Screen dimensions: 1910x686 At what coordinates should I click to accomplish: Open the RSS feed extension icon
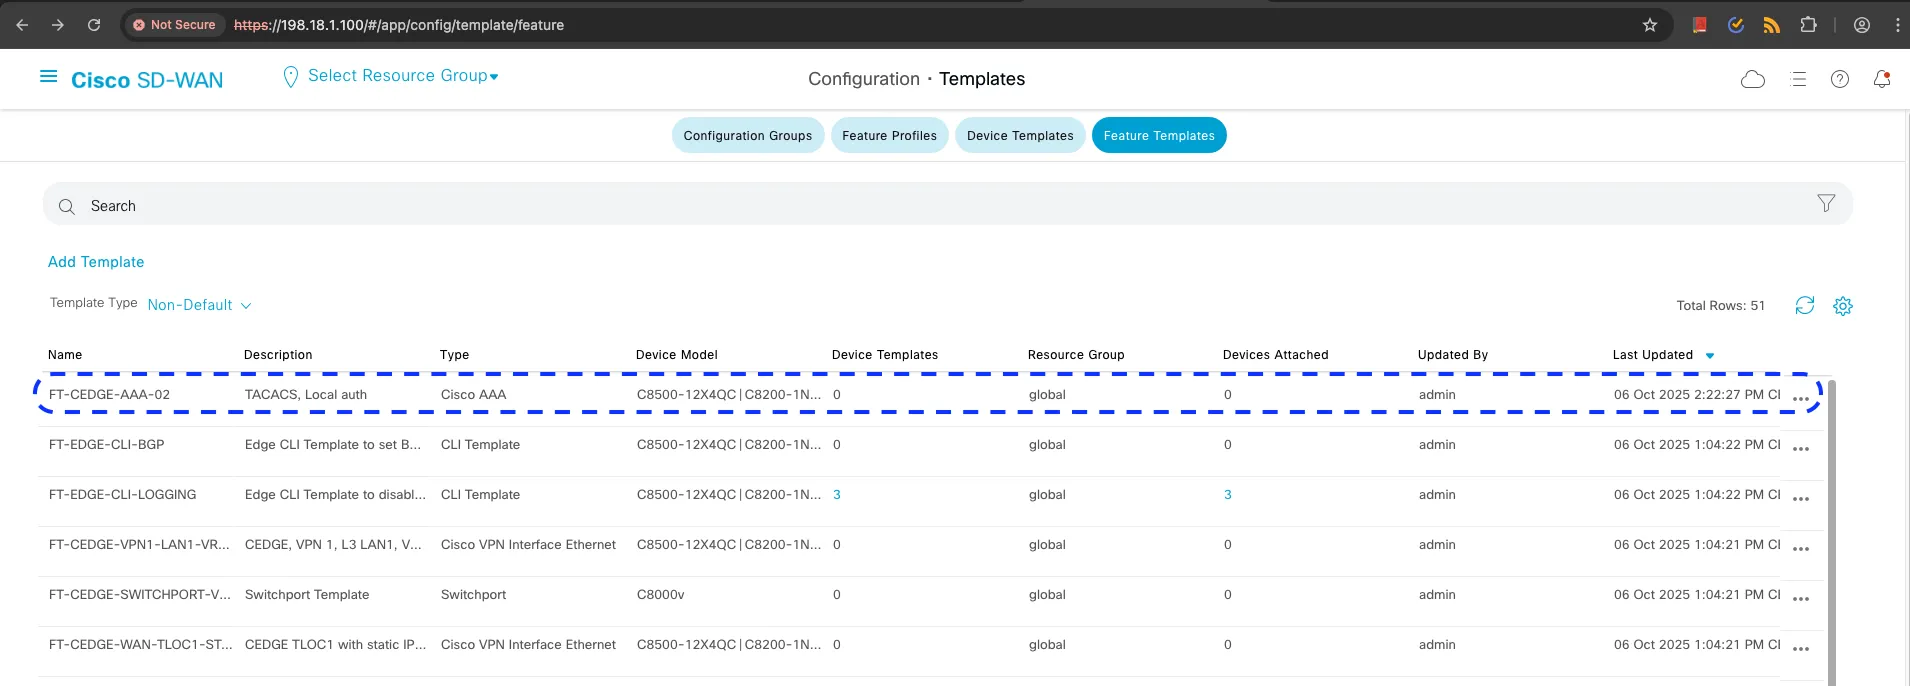(1772, 25)
